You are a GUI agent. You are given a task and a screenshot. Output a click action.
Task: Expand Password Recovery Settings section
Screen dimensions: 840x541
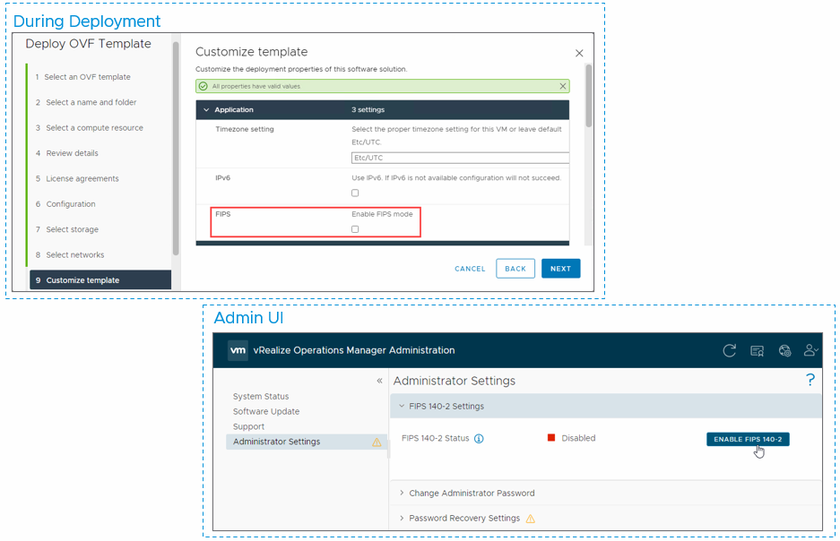[x=402, y=518]
